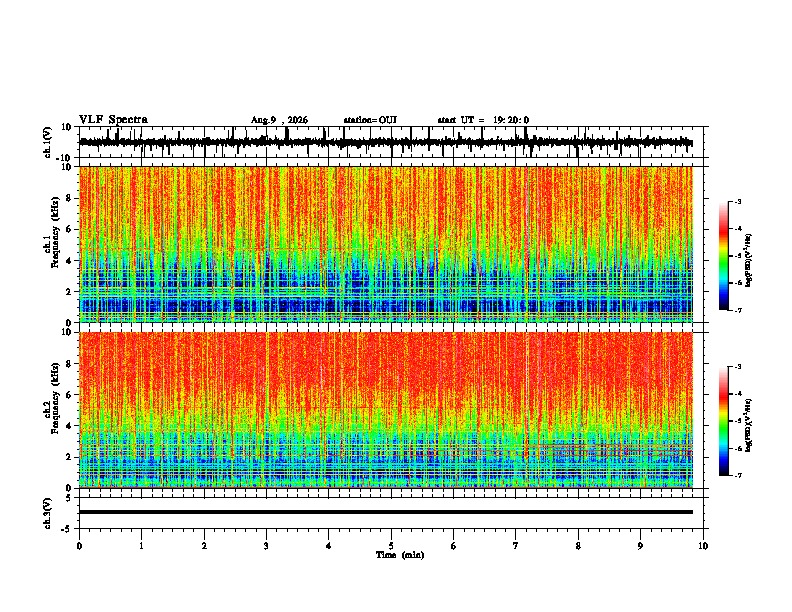Click the "1" tick on the time axis

141,546
